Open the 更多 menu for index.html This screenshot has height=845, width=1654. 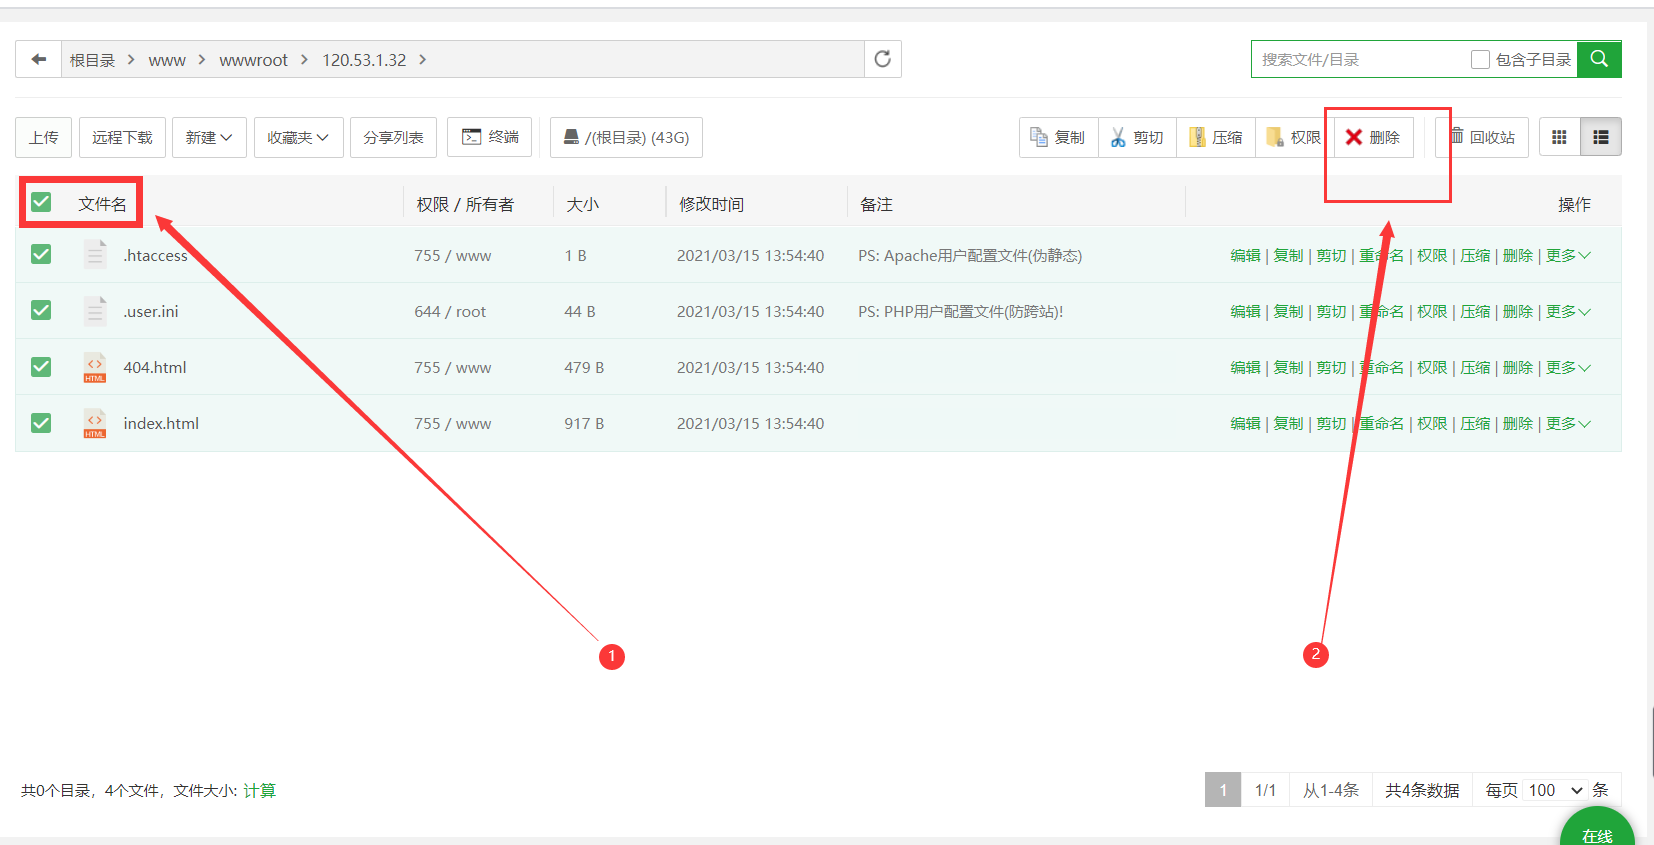tap(1568, 423)
